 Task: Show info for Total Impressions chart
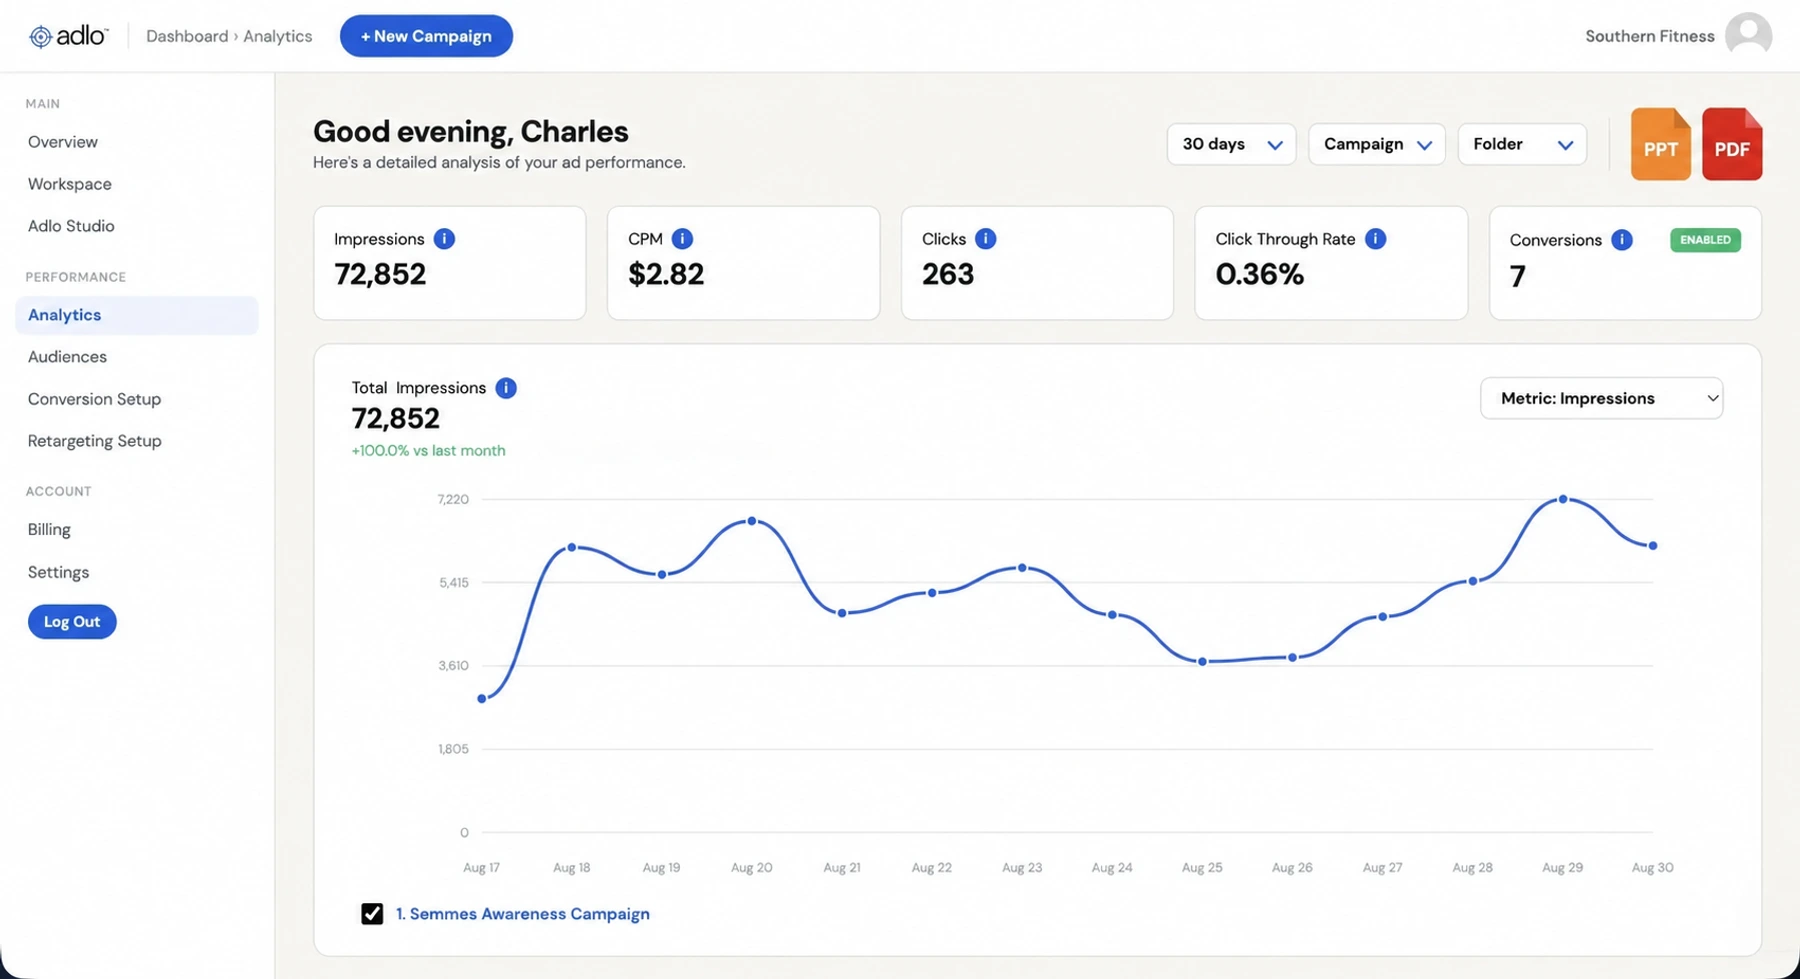(506, 388)
